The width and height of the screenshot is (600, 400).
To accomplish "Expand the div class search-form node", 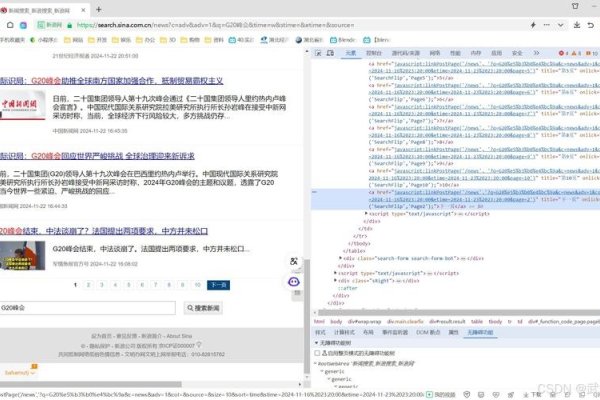I will pos(341,258).
